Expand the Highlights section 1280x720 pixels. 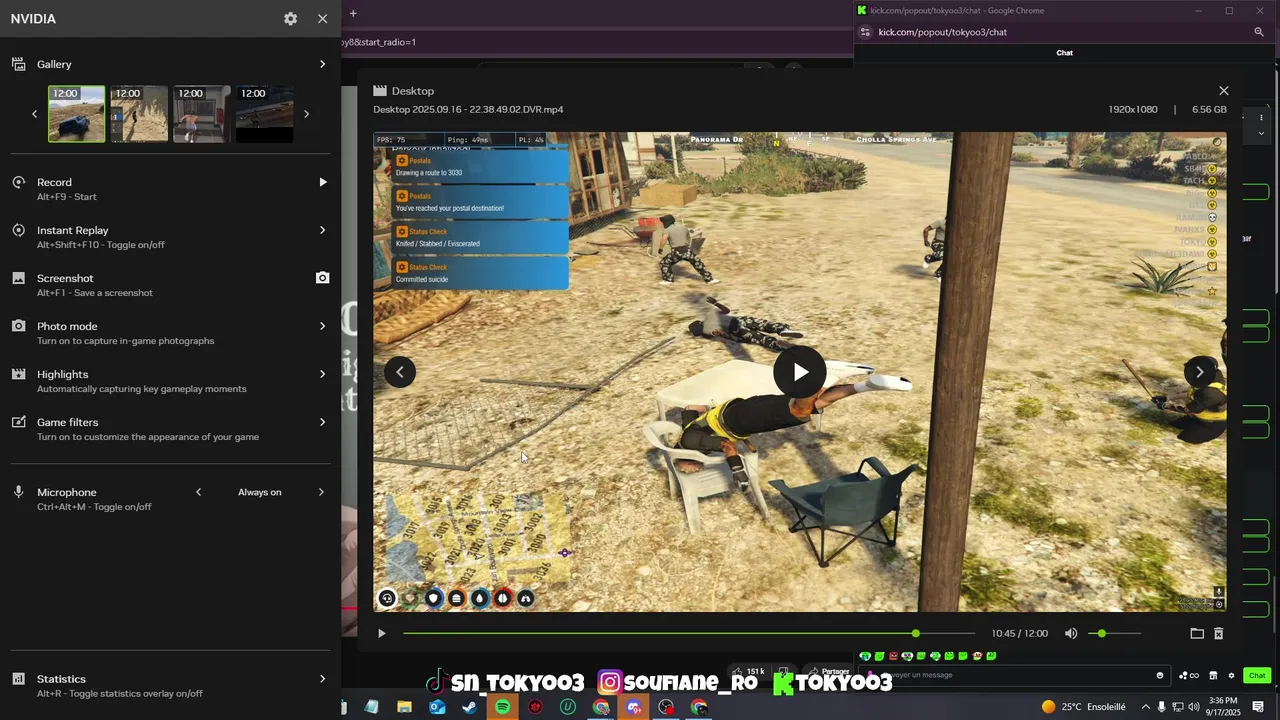point(322,374)
